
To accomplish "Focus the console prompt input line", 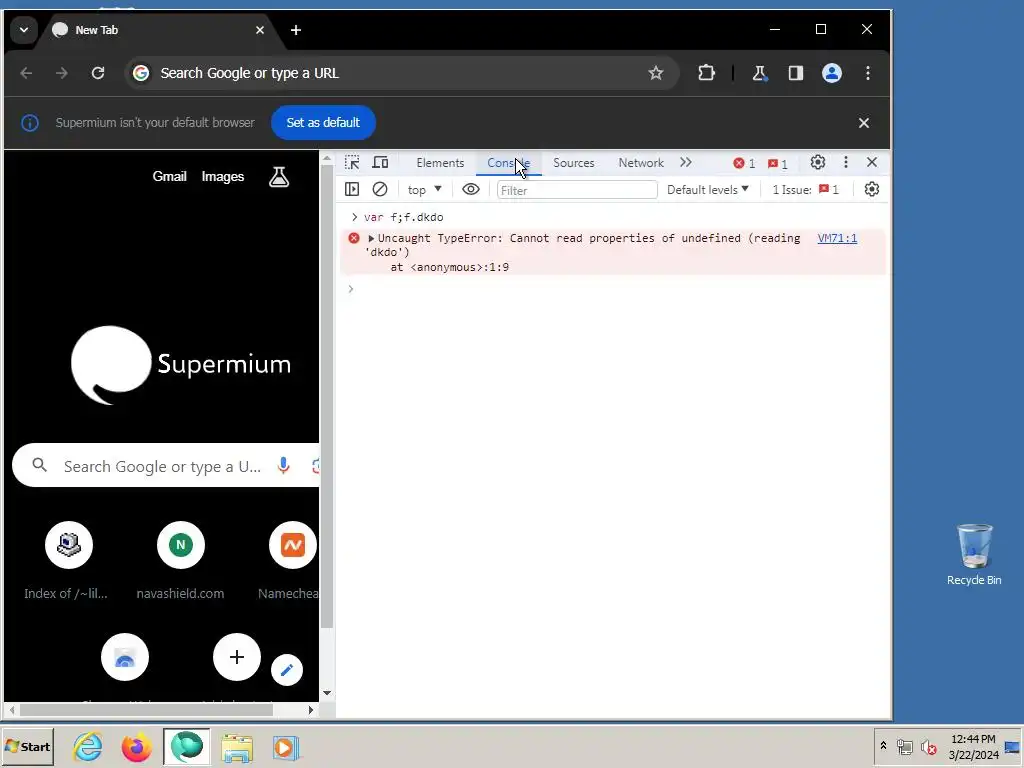I will [614, 289].
